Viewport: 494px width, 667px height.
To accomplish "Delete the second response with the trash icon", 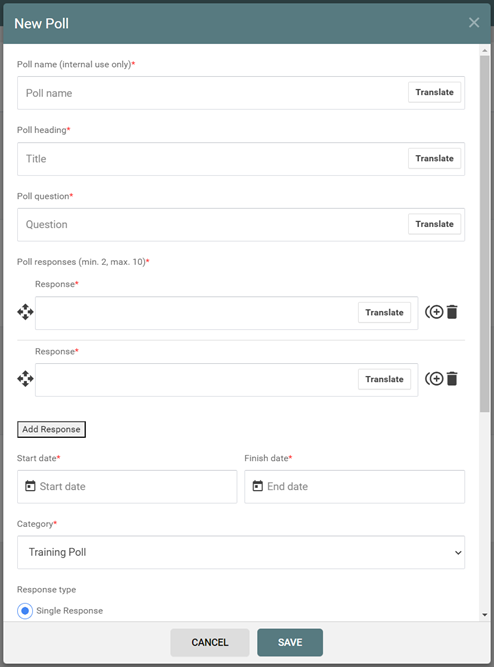I will (x=452, y=379).
